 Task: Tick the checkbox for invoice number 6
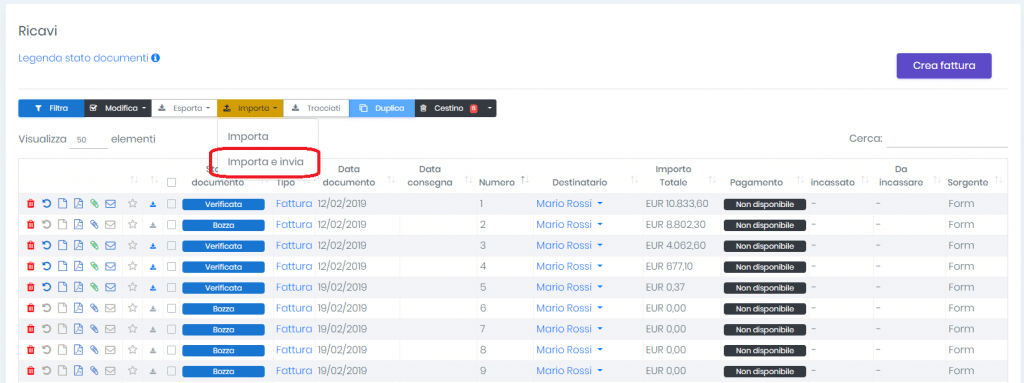(x=172, y=308)
